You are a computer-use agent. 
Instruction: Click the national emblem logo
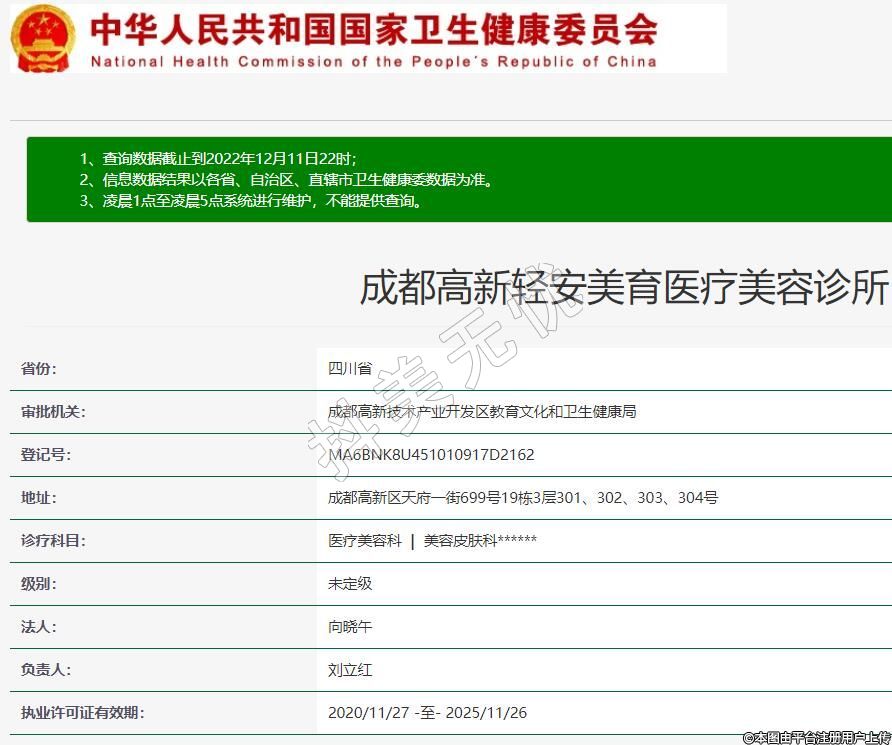click(x=43, y=38)
